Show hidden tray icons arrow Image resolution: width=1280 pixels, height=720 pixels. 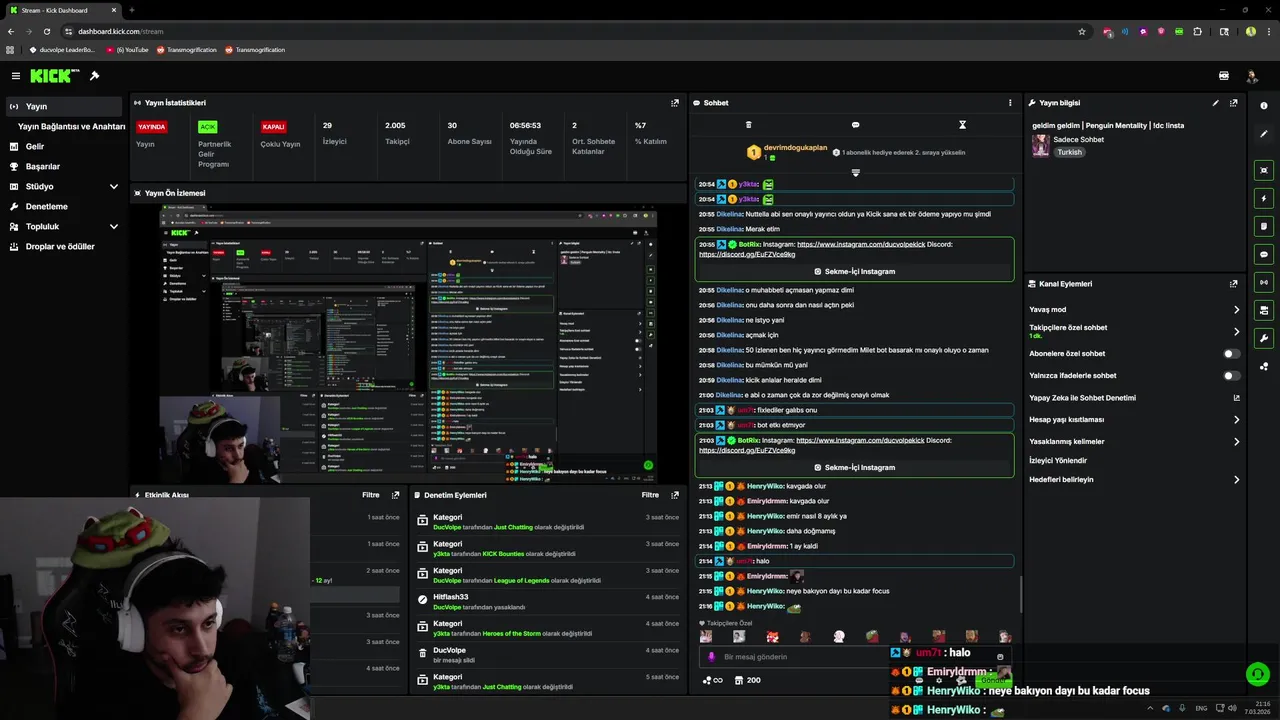(x=1150, y=708)
